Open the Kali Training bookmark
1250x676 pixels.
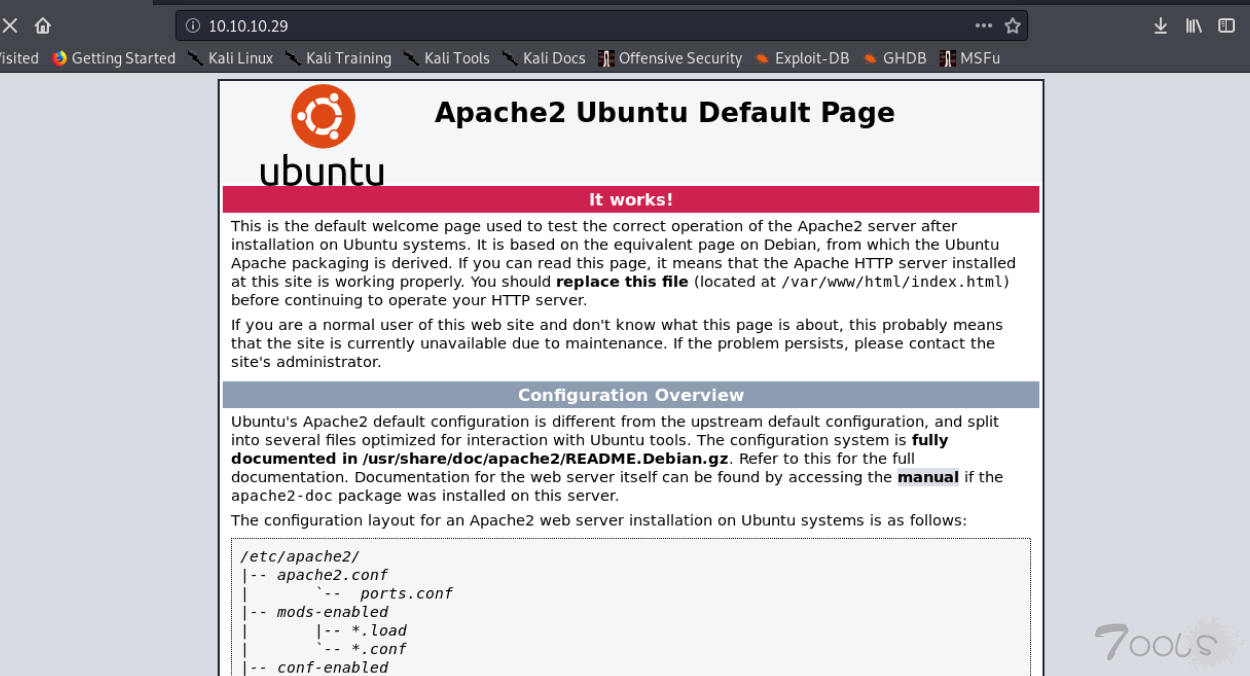[338, 58]
